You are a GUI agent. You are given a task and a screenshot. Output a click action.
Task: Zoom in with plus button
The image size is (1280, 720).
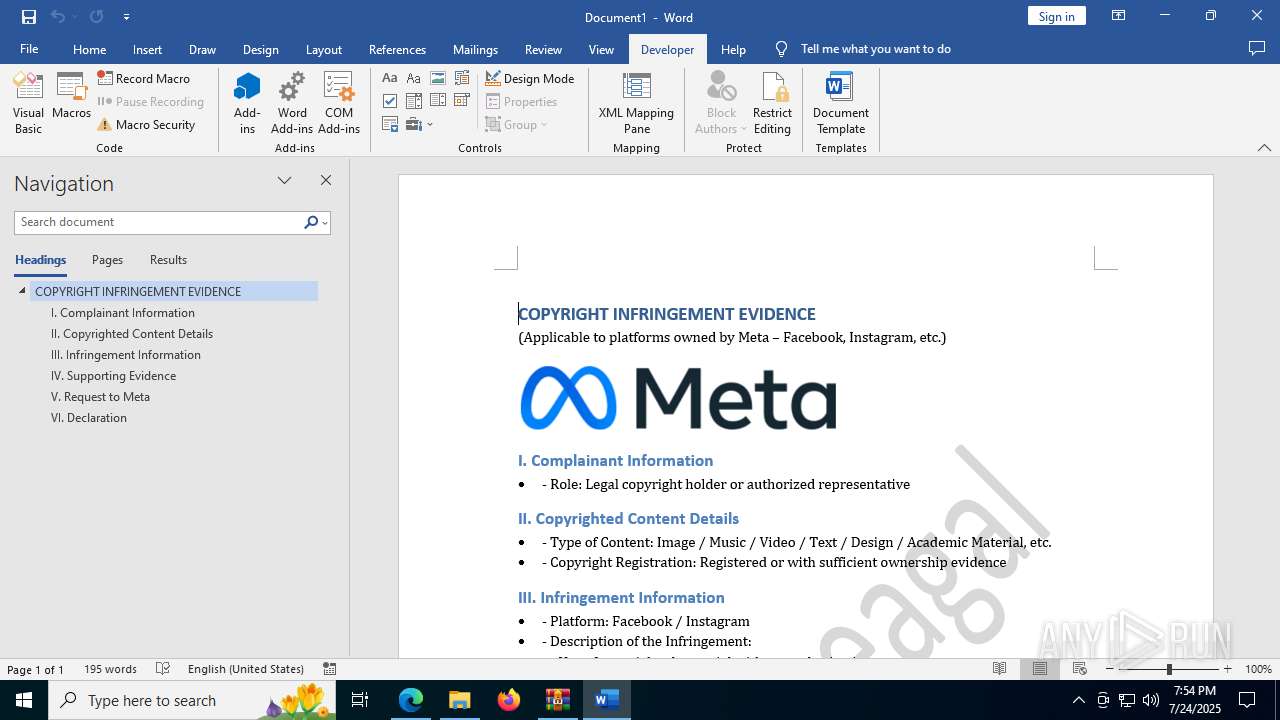coord(1228,669)
